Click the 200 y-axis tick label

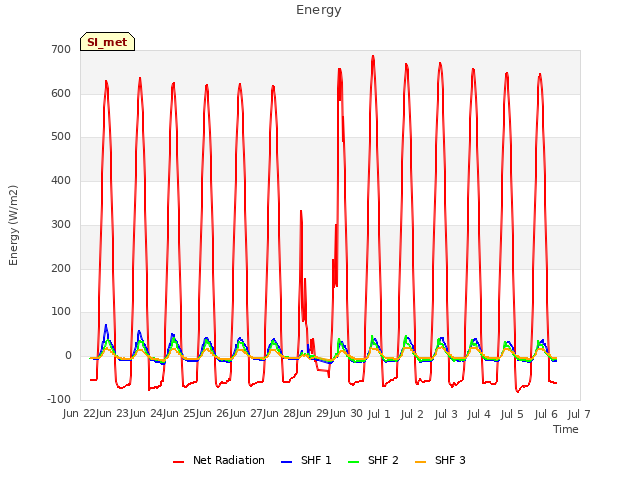(x=61, y=269)
